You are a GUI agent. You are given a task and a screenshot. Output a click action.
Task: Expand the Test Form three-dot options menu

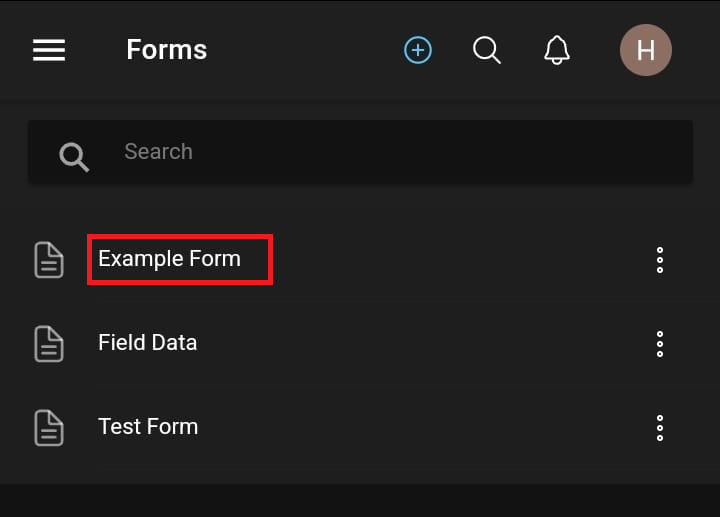[660, 428]
